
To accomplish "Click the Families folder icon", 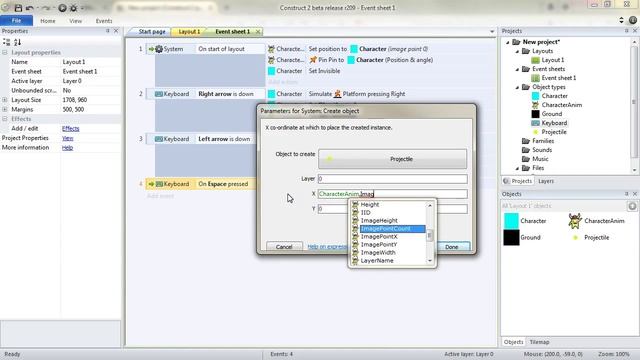I will (526, 141).
